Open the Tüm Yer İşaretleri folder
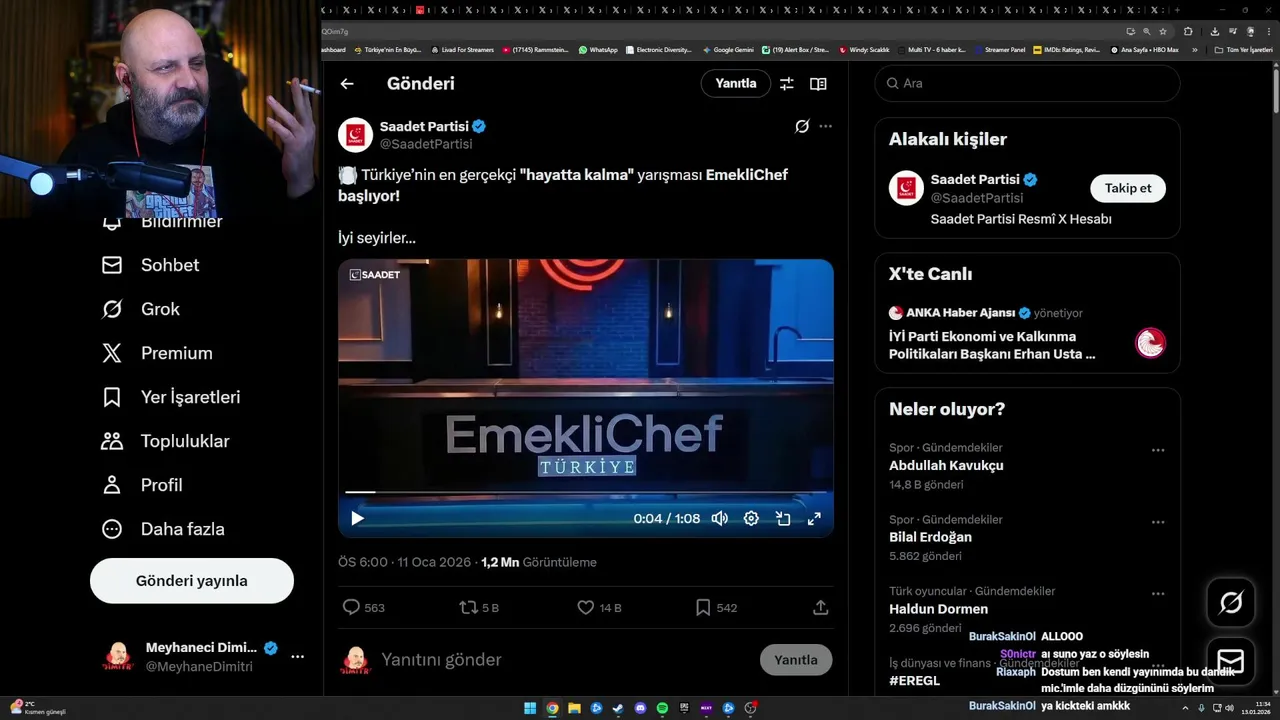 [x=1244, y=49]
